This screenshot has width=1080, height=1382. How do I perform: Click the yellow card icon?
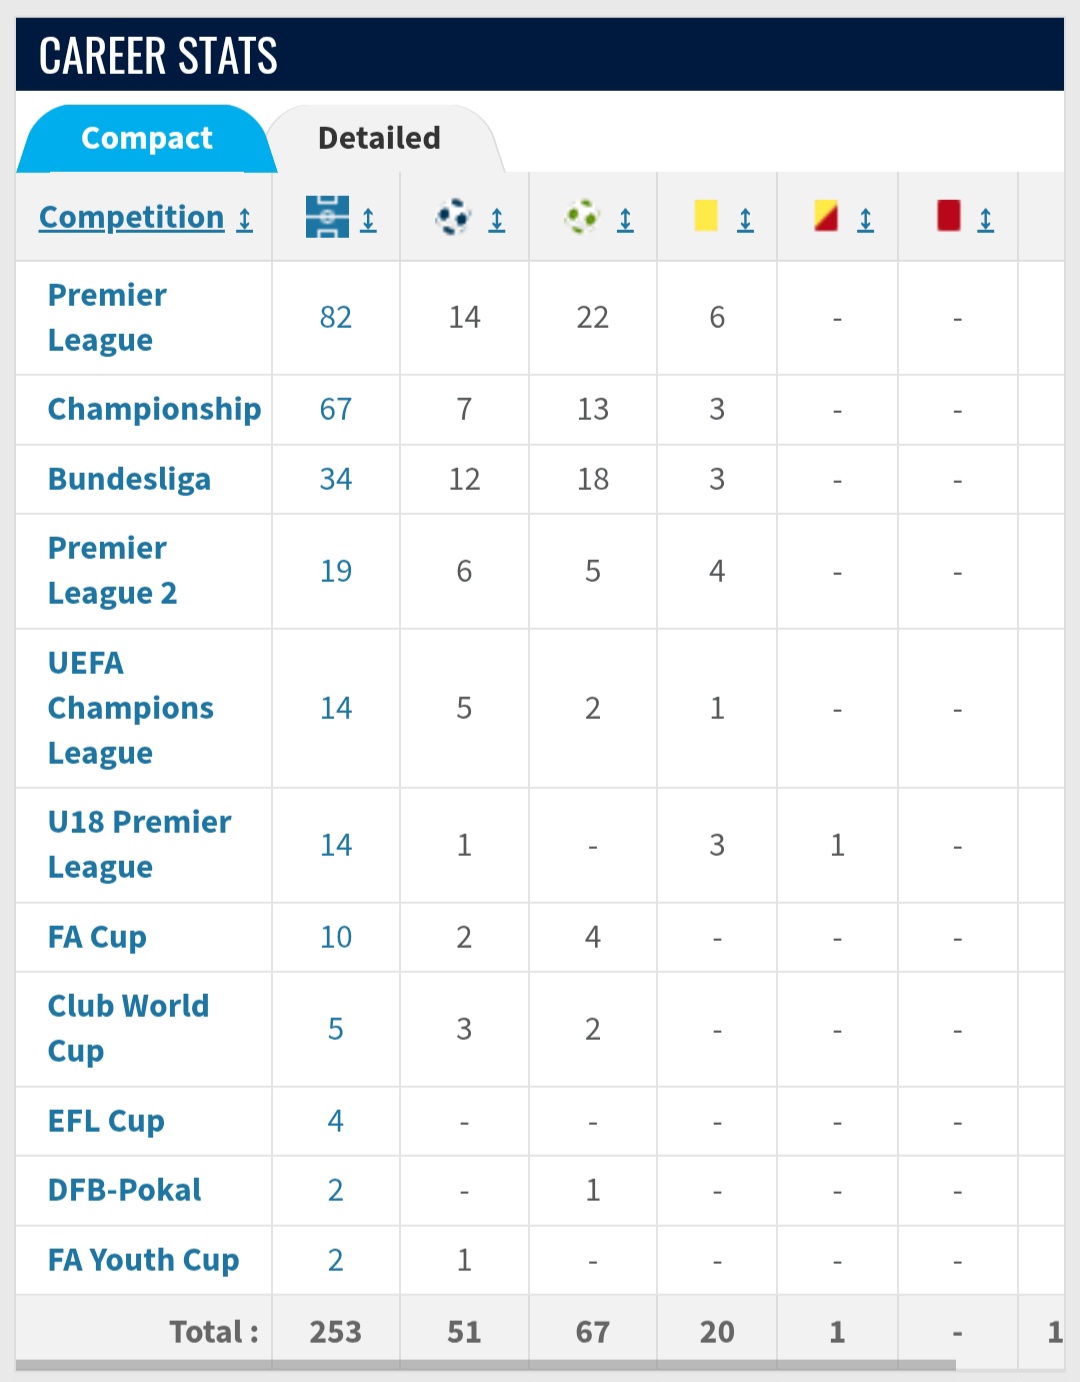click(706, 216)
